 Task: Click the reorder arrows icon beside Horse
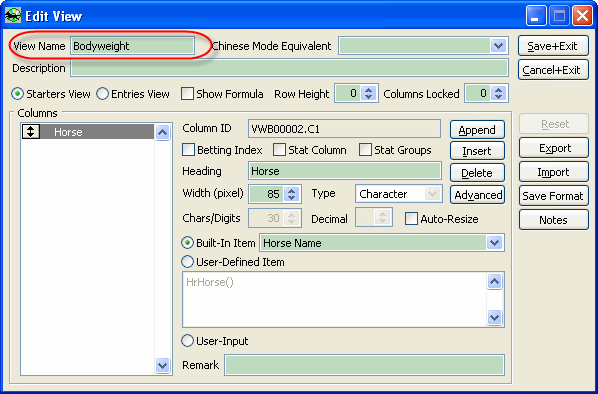pos(31,132)
